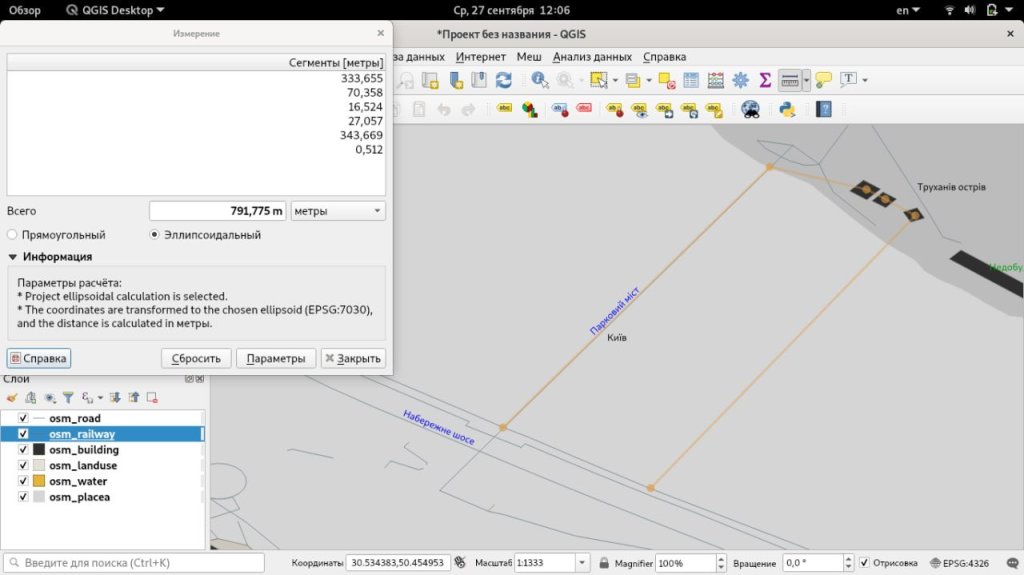Click the Identify Features tool icon
The image size is (1024, 575).
tap(539, 80)
